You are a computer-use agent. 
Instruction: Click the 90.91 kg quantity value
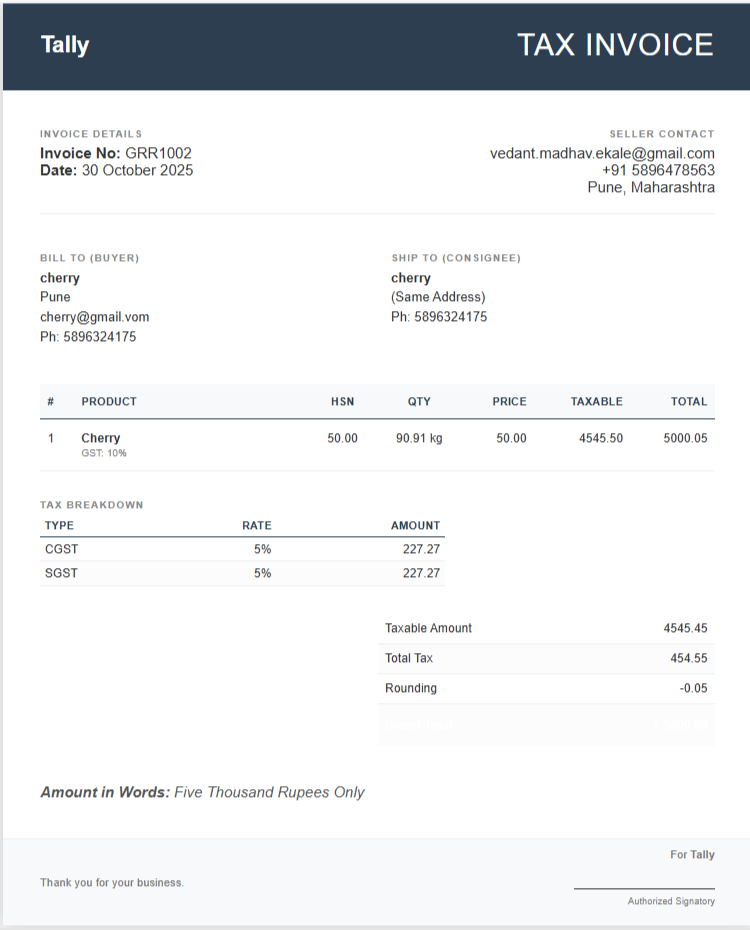coord(419,438)
